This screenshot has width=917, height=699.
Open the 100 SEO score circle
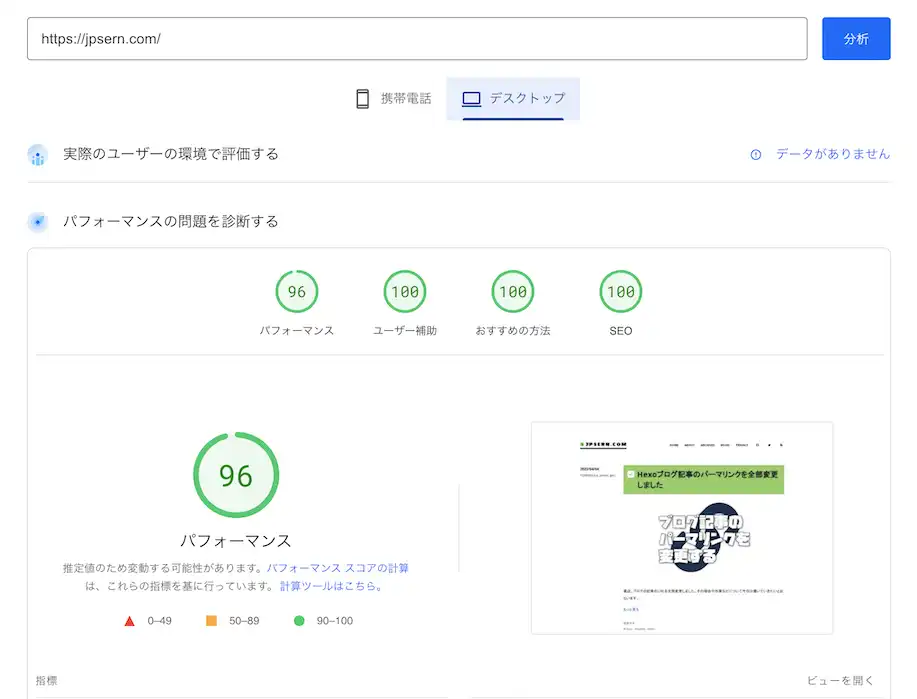(620, 291)
